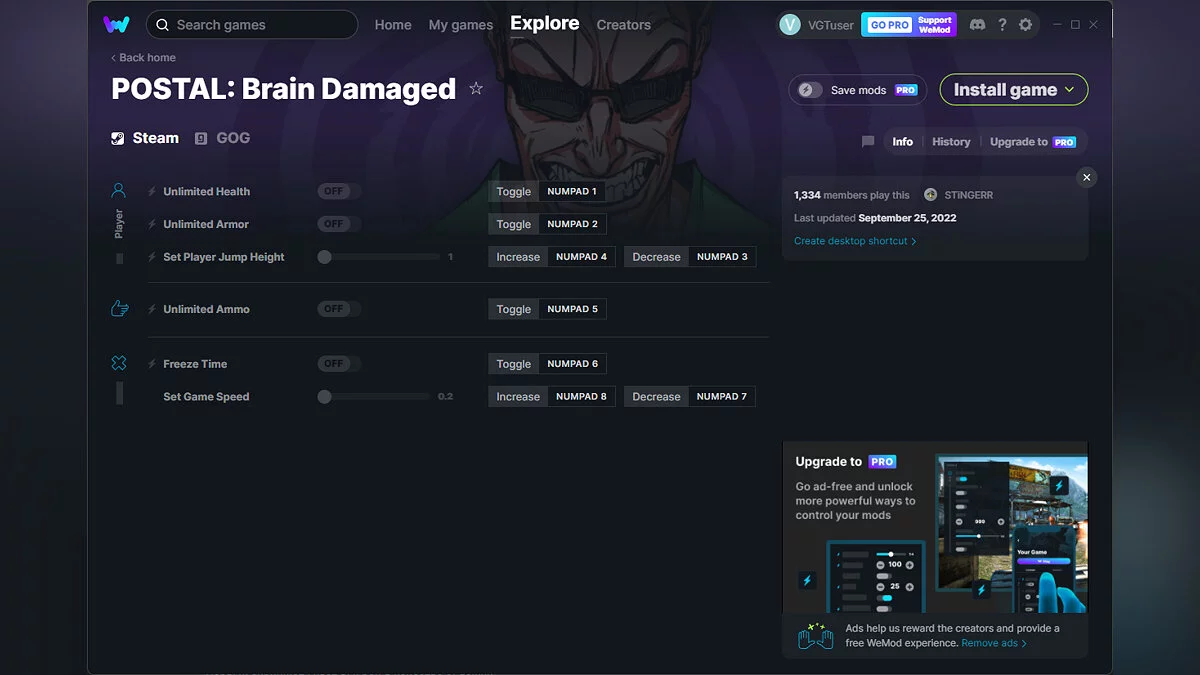Click the VGTuser avatar

[x=790, y=24]
